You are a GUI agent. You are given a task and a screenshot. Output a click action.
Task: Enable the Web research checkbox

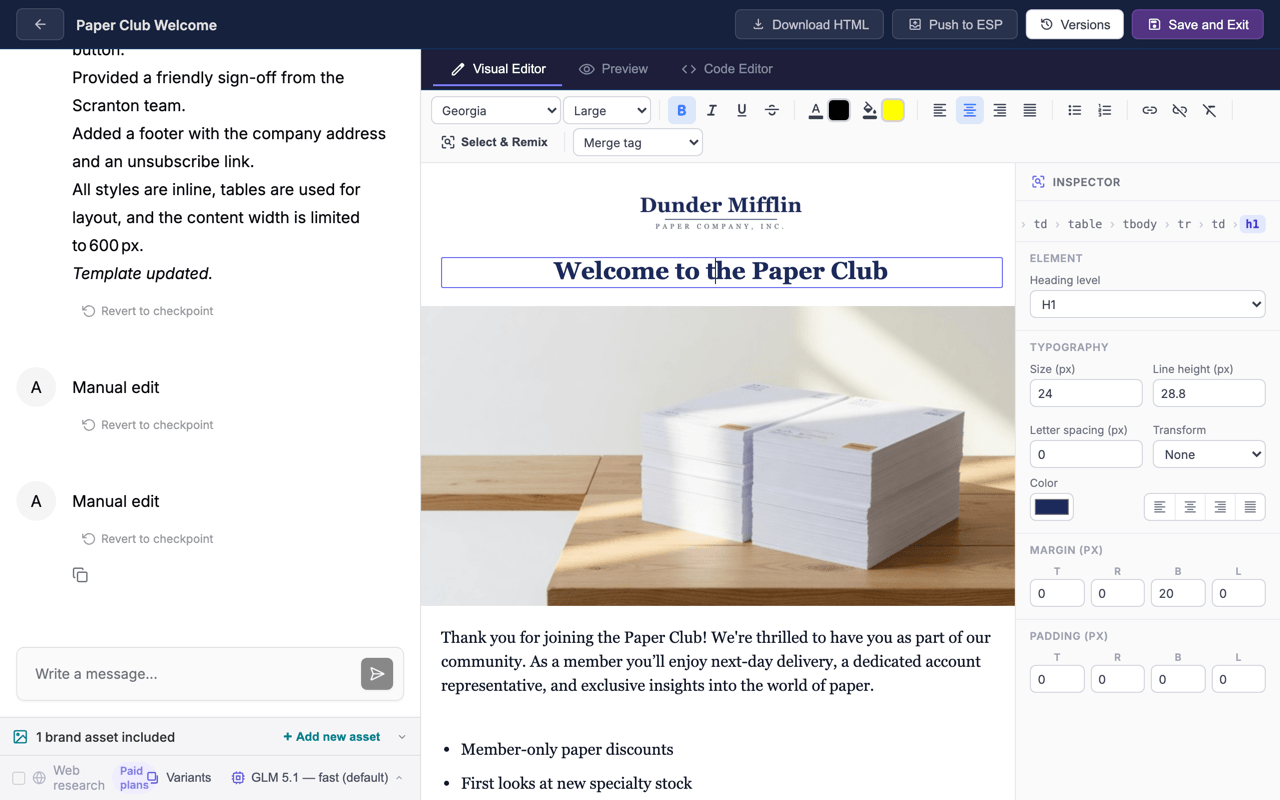(18, 778)
